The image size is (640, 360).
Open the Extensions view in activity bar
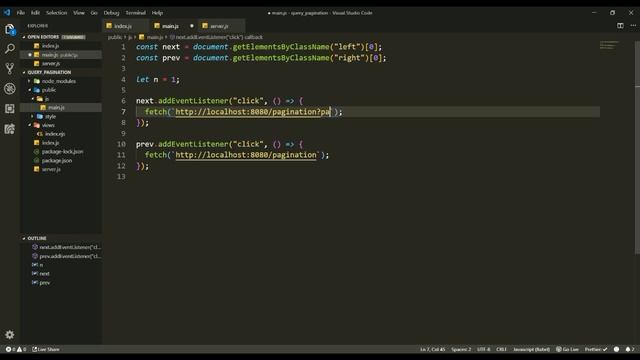pyautogui.click(x=10, y=109)
